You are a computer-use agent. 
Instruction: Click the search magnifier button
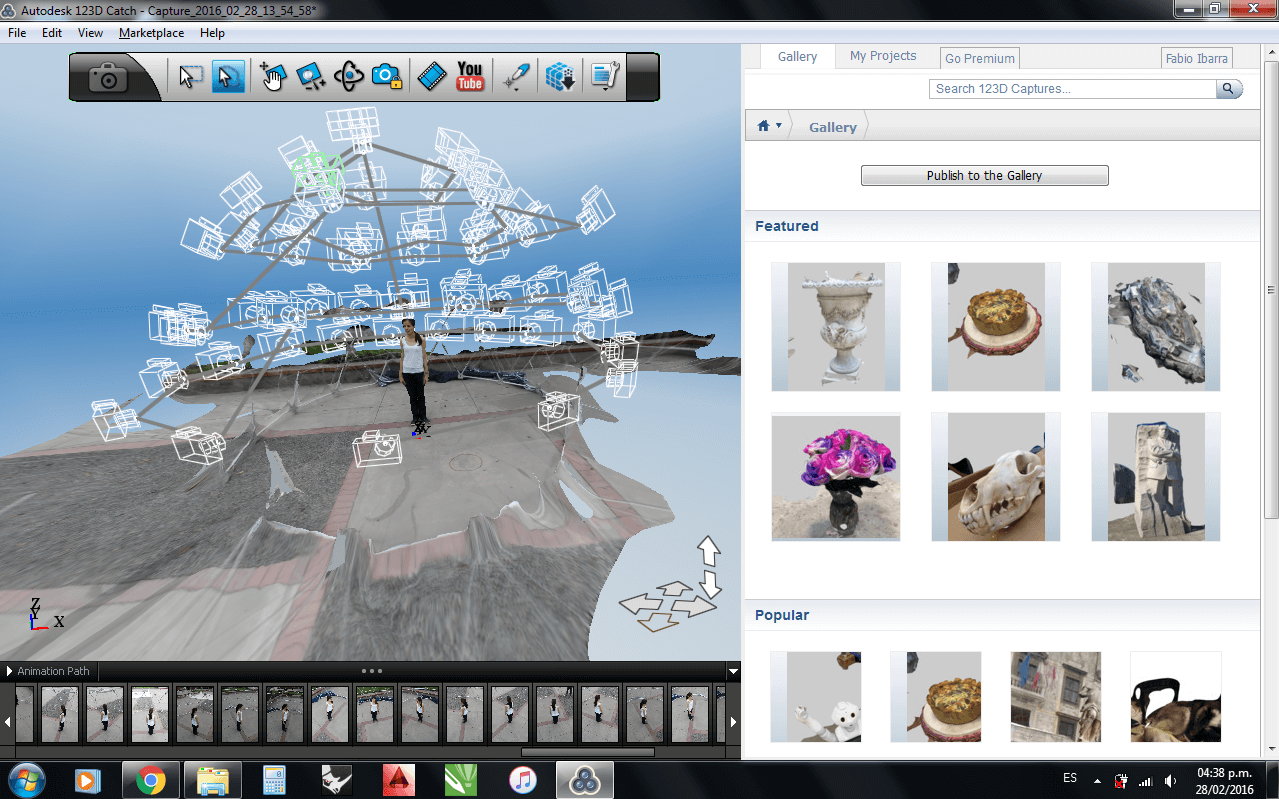1229,89
